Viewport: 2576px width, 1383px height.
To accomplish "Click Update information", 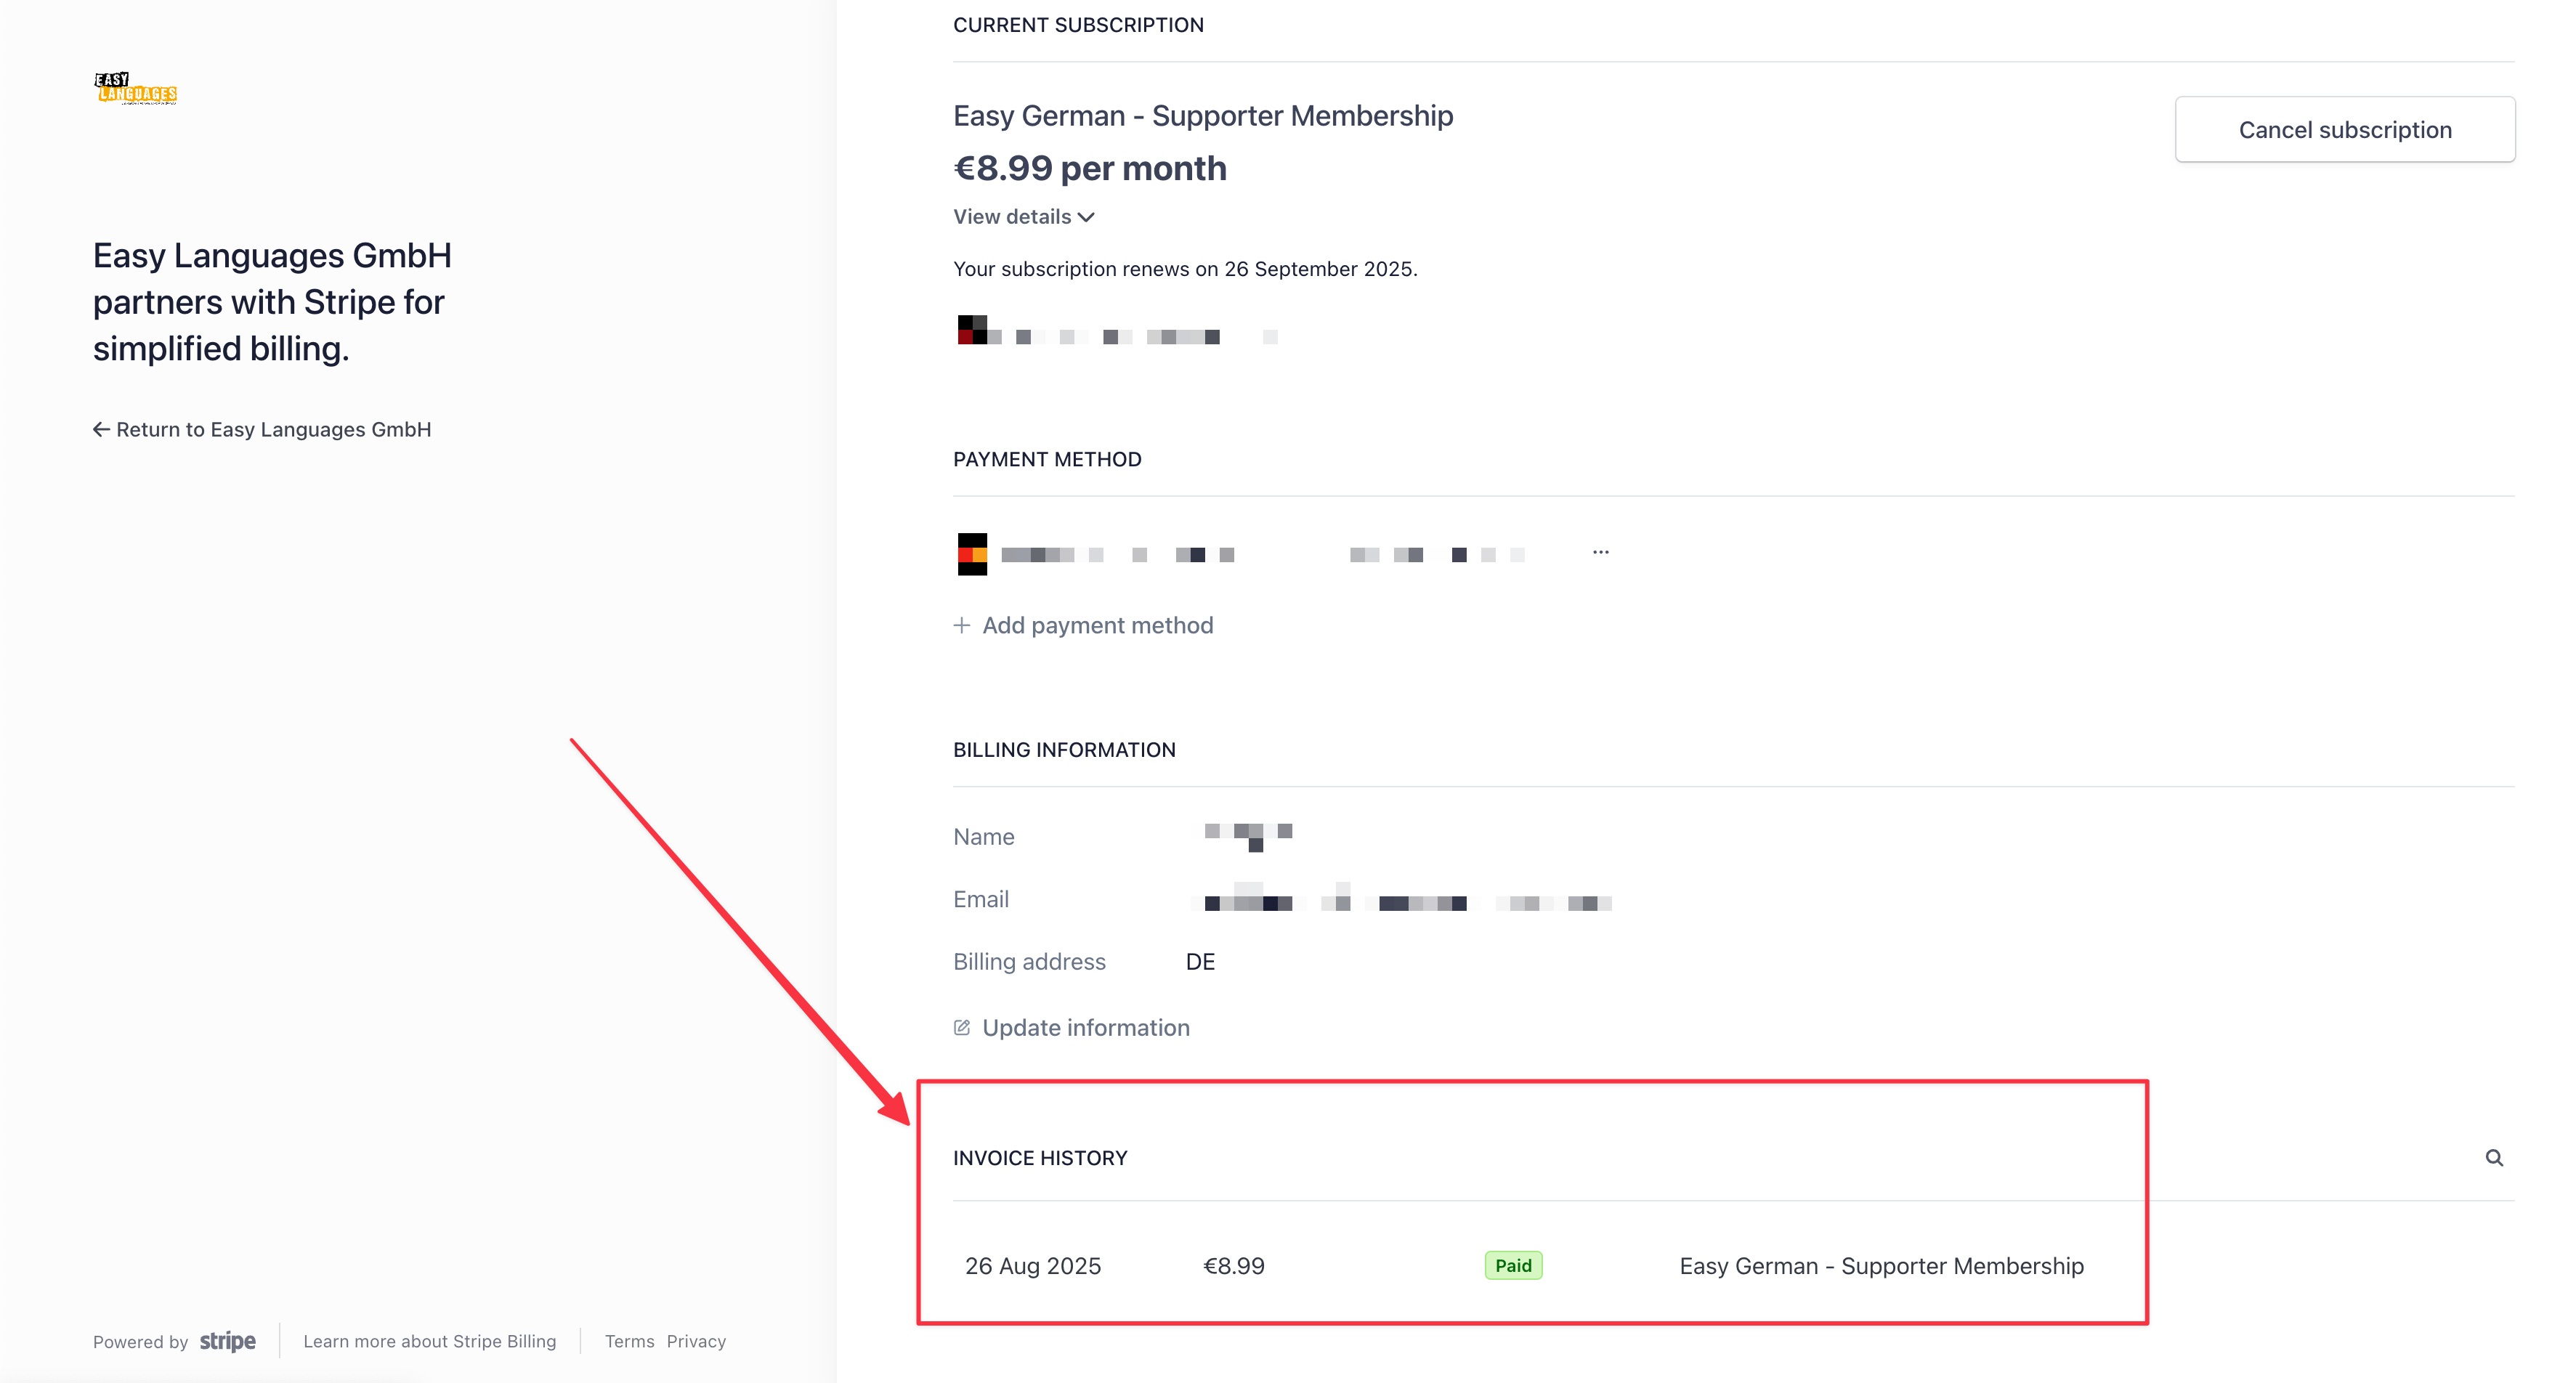I will (x=1072, y=1028).
